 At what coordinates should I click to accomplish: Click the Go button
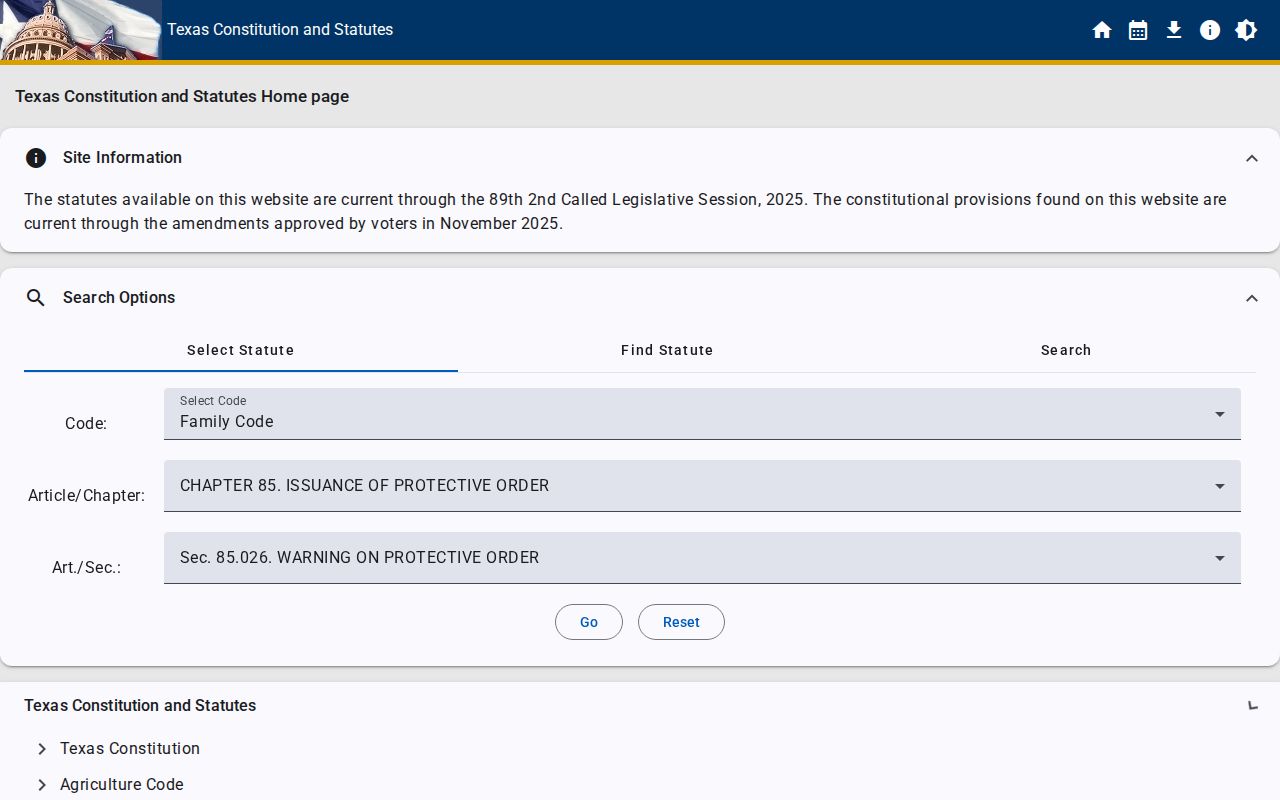point(589,622)
